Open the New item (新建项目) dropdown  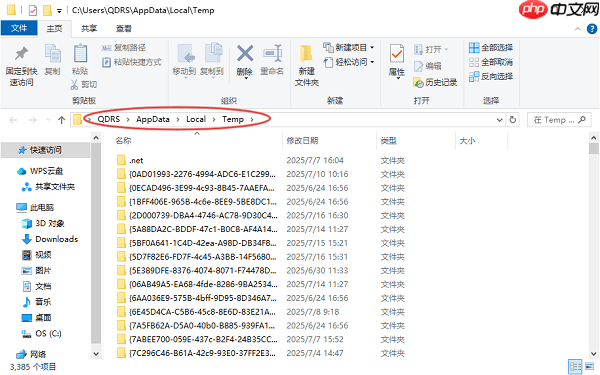point(349,47)
